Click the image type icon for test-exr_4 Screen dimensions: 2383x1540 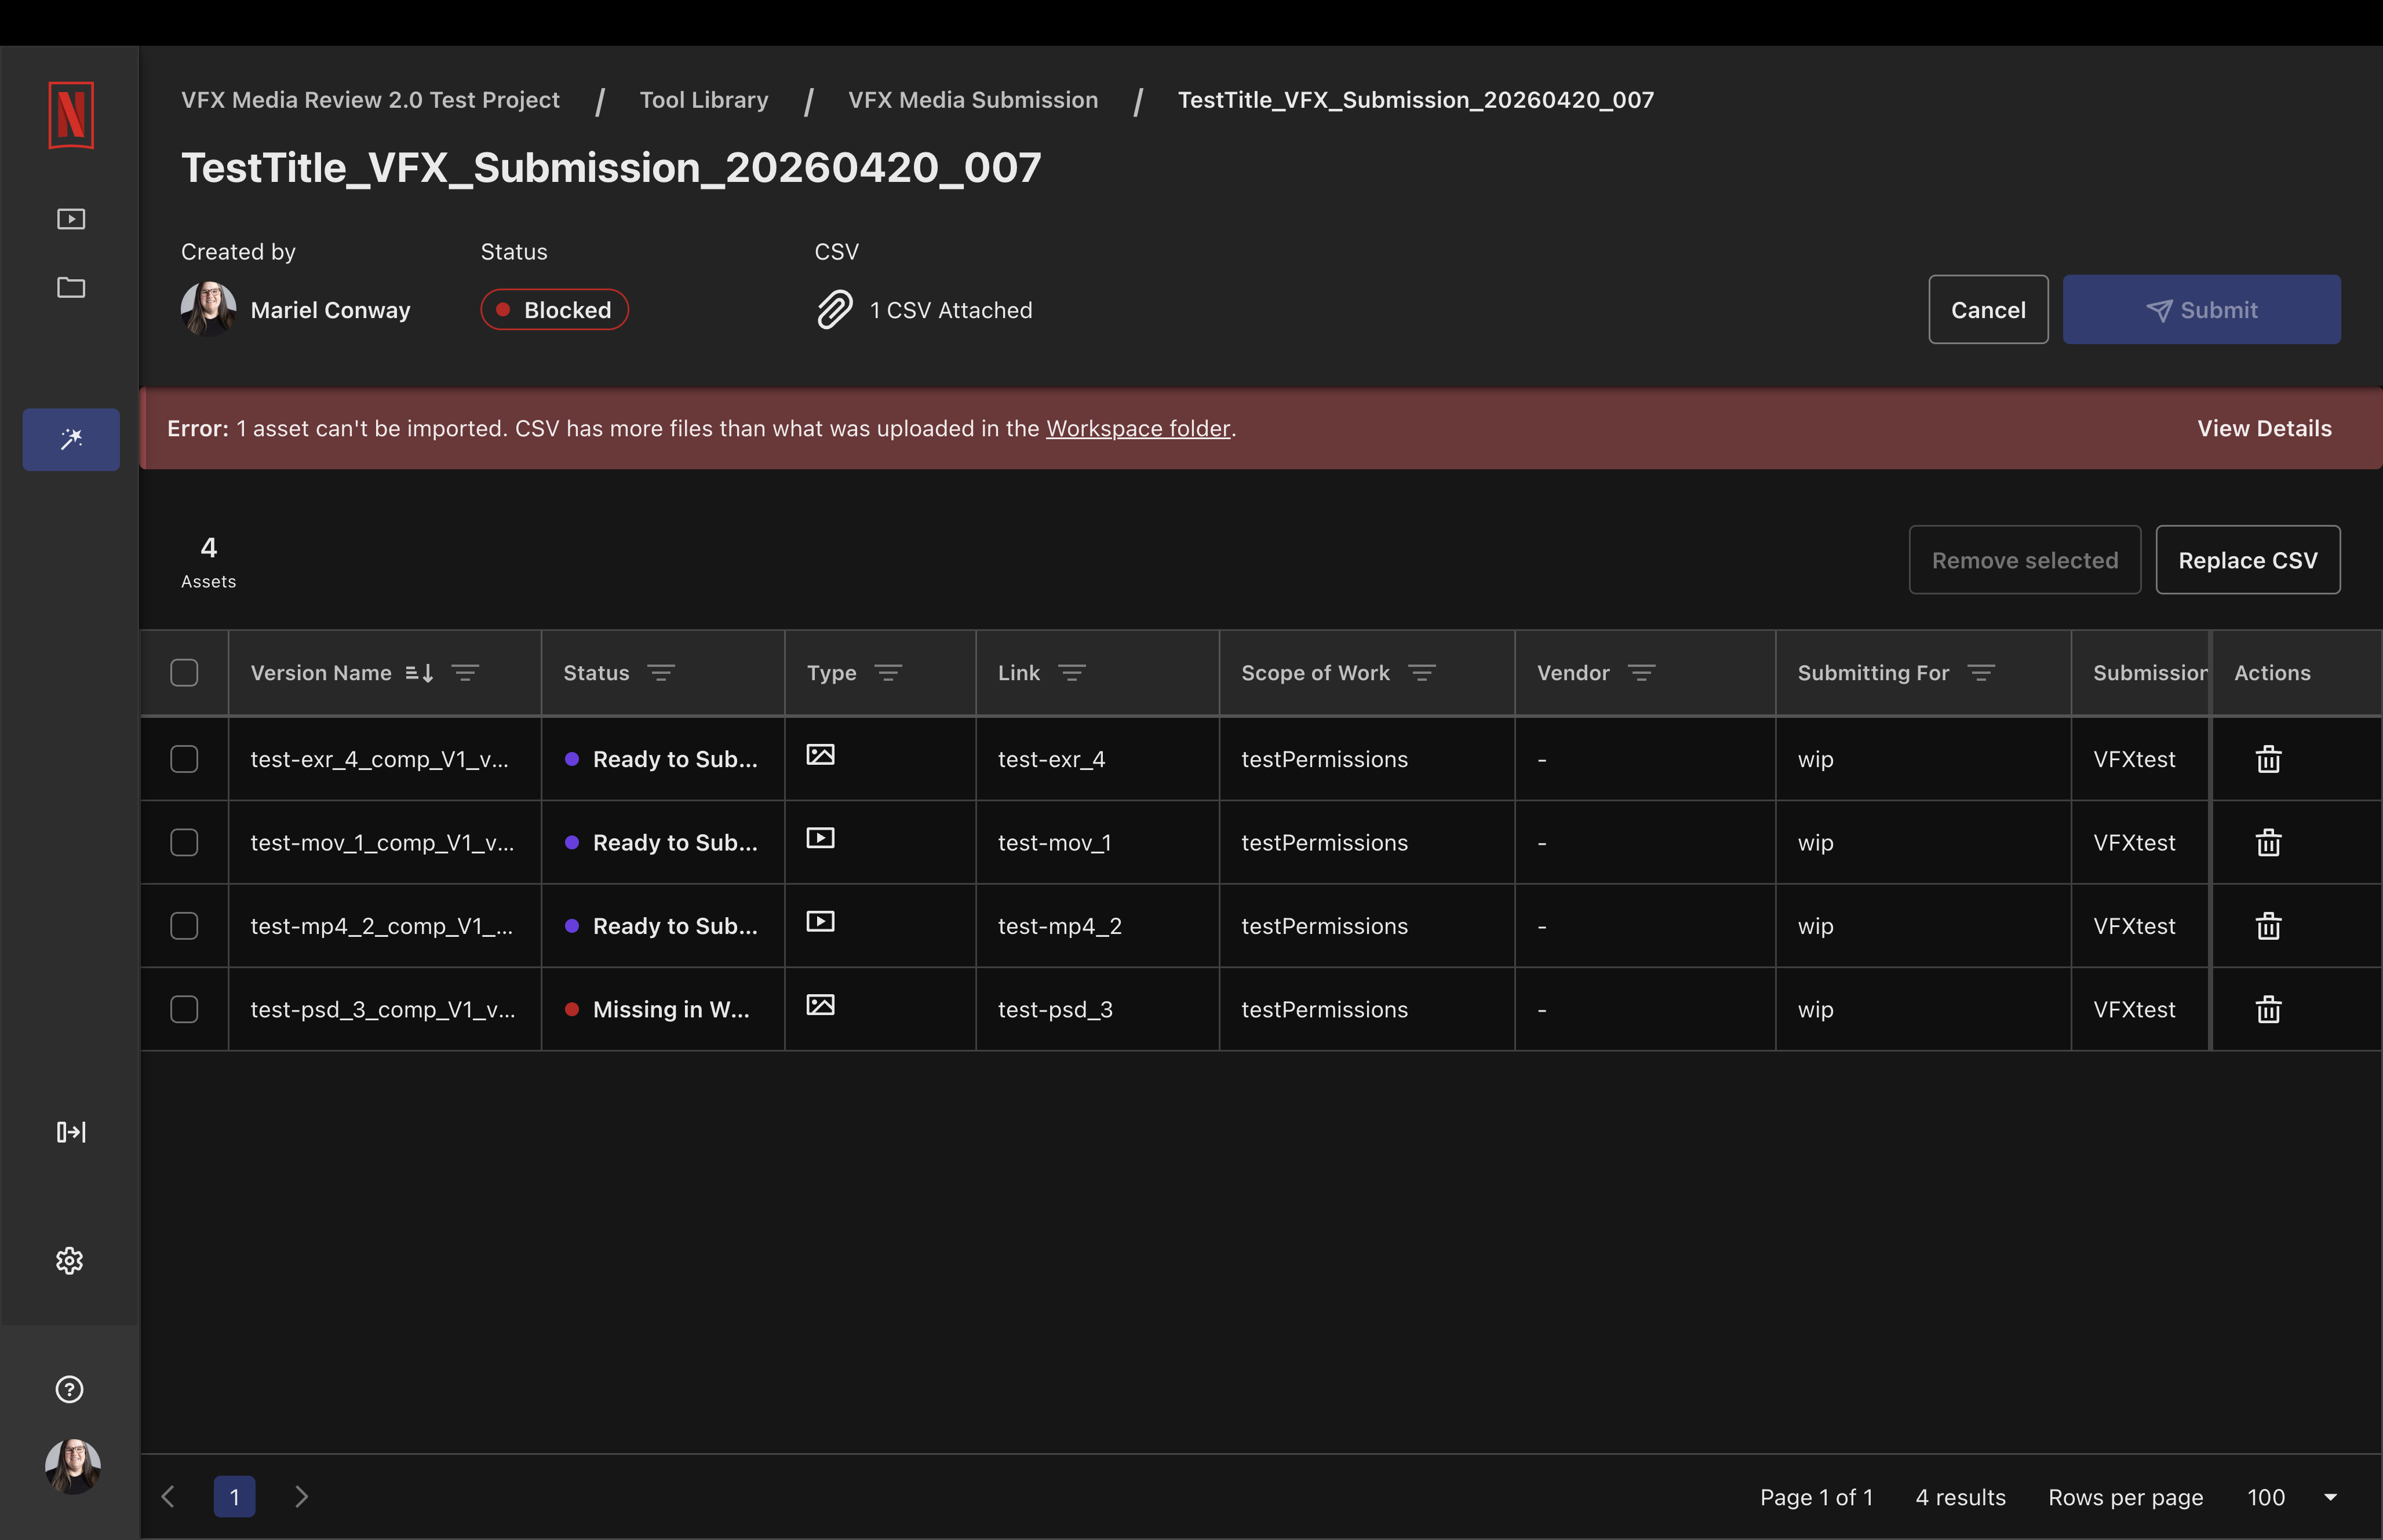click(x=820, y=755)
